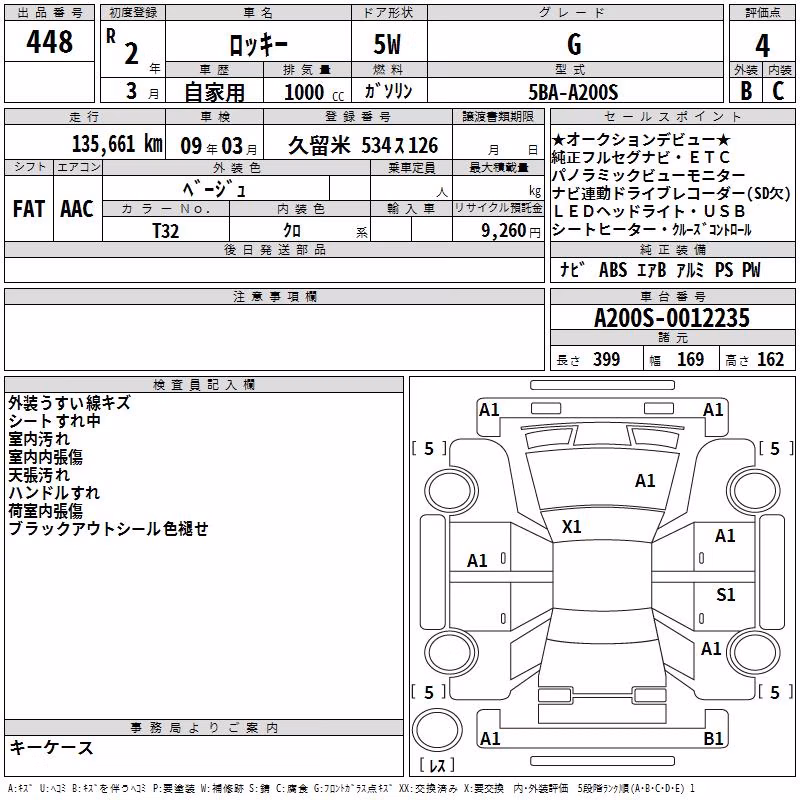Select the grade value G

point(574,44)
